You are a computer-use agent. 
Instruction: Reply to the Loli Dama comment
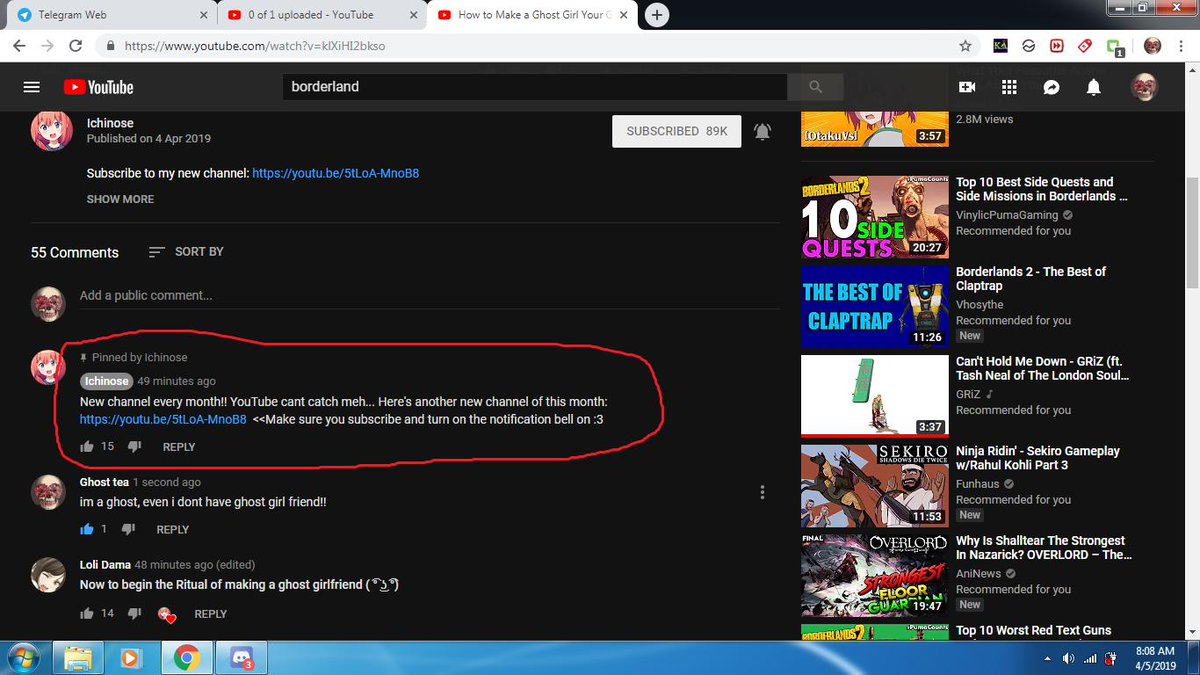[210, 614]
